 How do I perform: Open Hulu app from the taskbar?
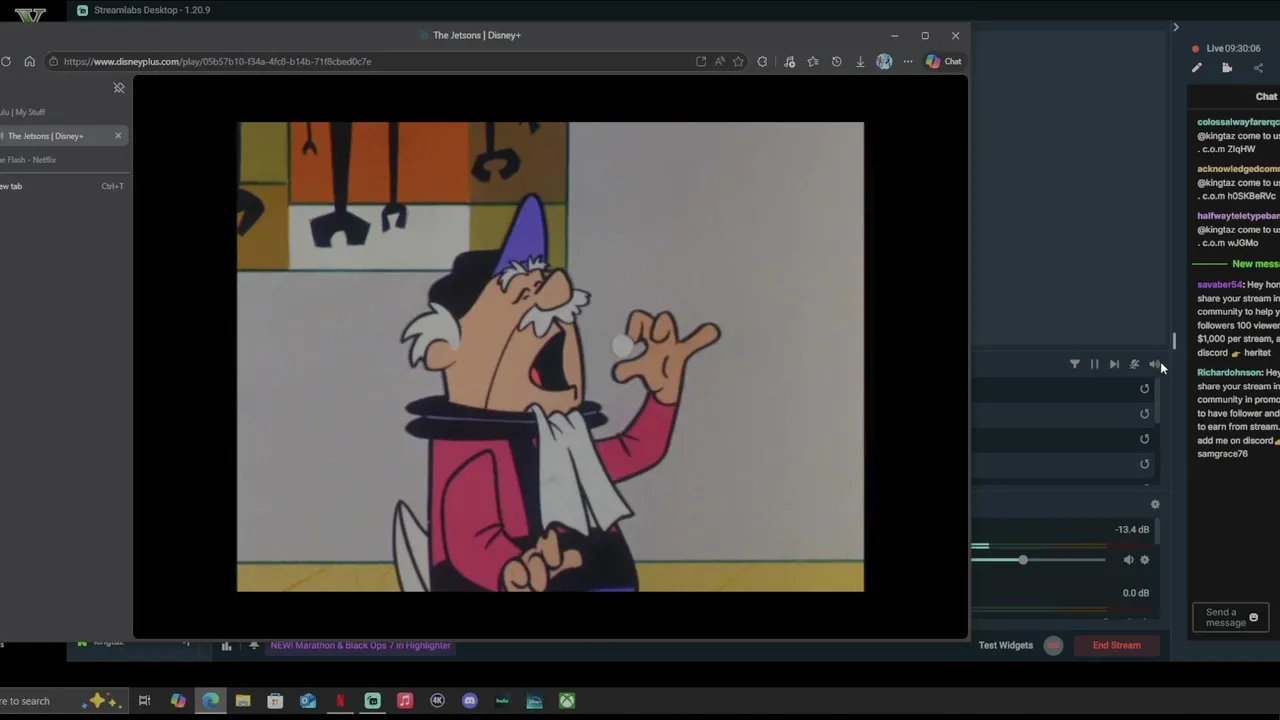(x=502, y=701)
